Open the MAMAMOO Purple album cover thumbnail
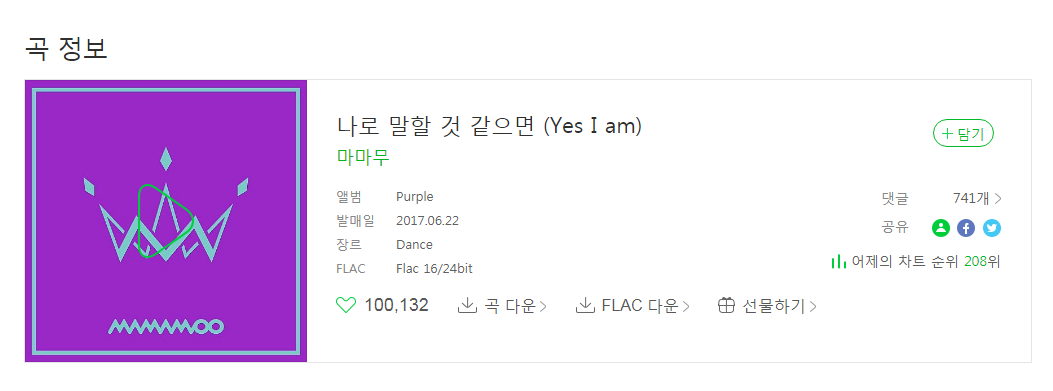 tap(166, 221)
